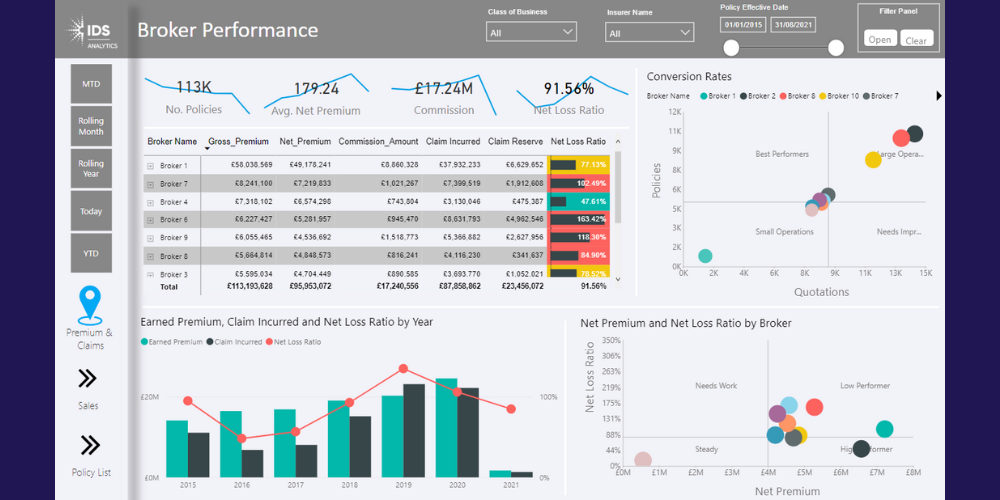This screenshot has height=500, width=1000.
Task: Click the legend's next-page arrow in Conversion Rates
Action: tap(938, 96)
